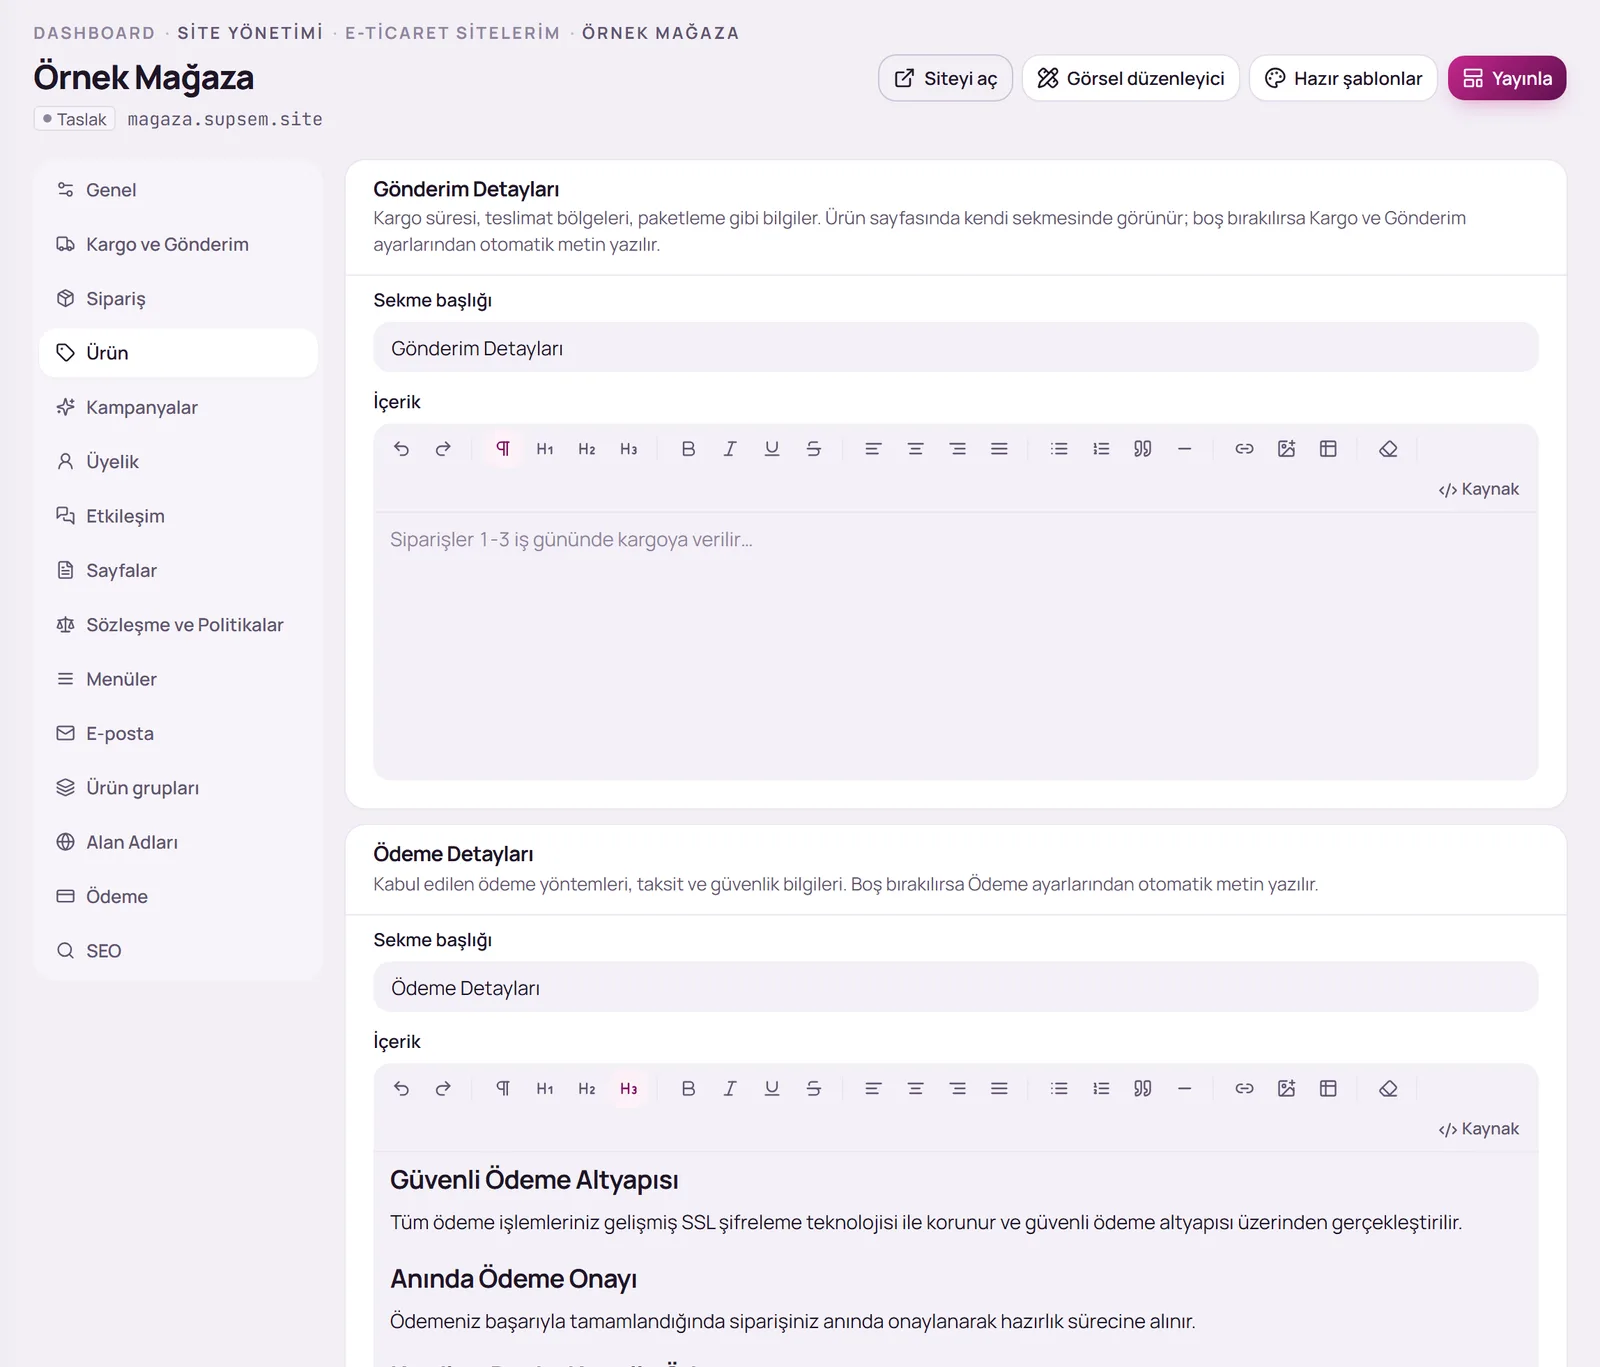Clear formatting in Gönderim Detayları editor
Viewport: 1600px width, 1367px height.
point(1388,449)
